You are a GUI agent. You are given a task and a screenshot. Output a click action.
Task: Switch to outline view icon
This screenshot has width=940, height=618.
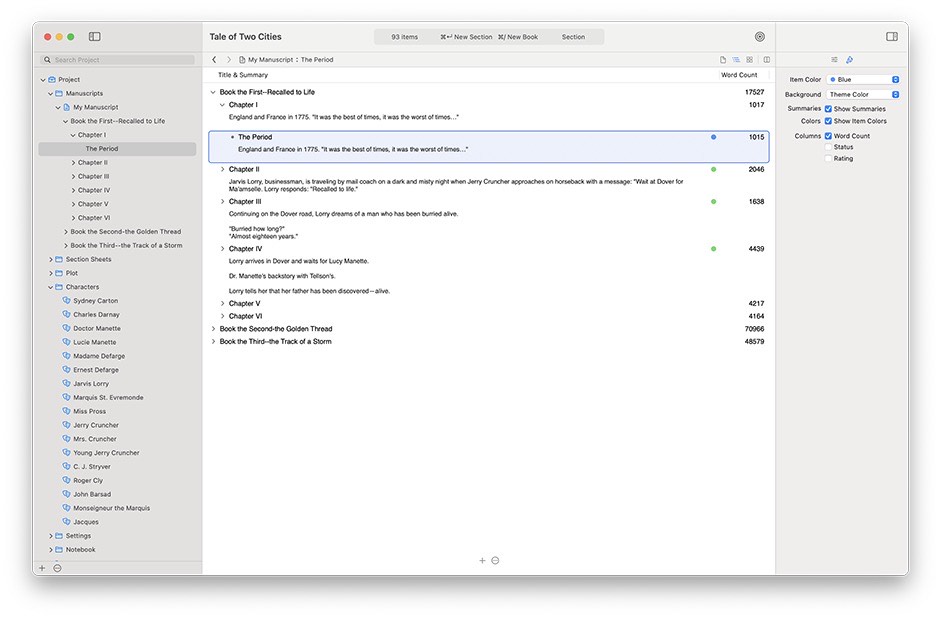coord(736,59)
